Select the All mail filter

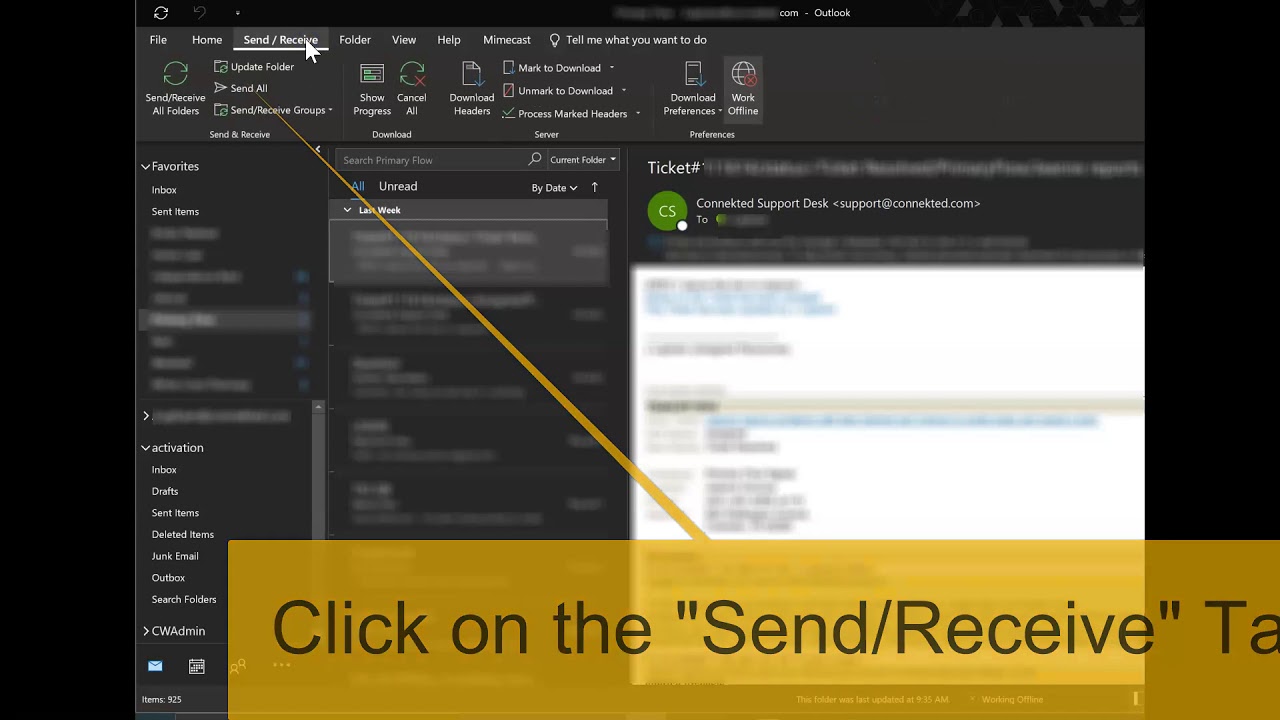coord(358,186)
